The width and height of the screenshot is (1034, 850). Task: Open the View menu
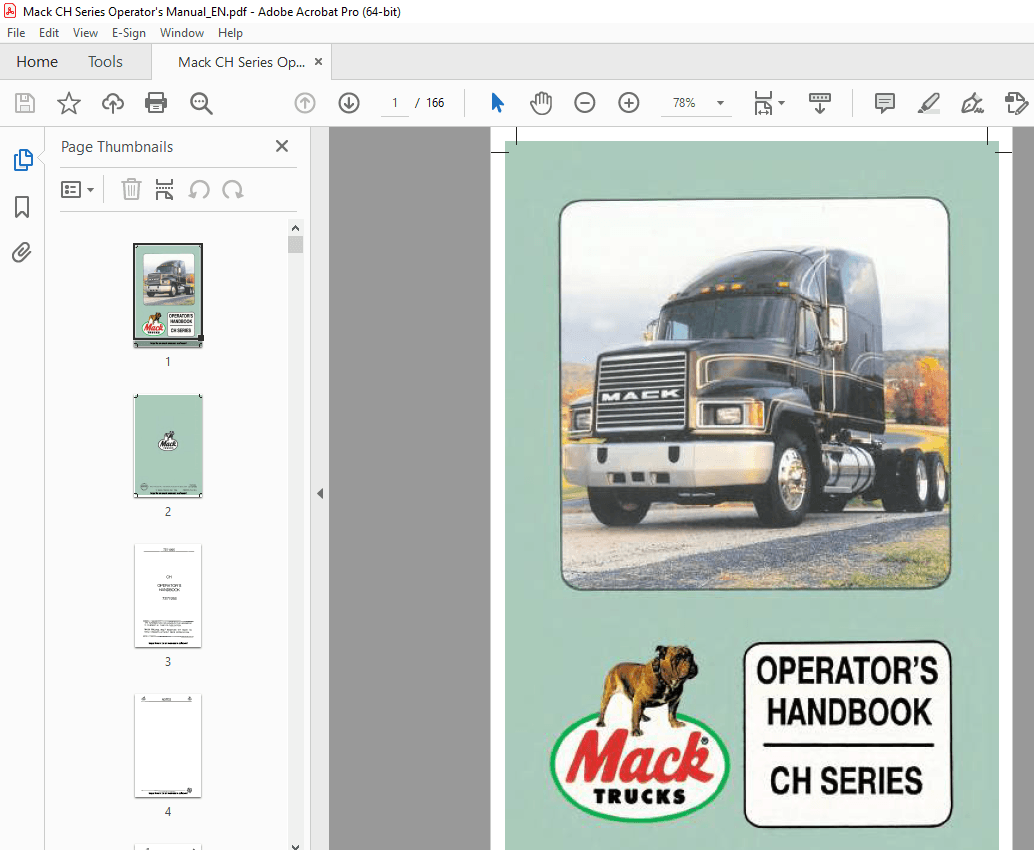tap(85, 32)
